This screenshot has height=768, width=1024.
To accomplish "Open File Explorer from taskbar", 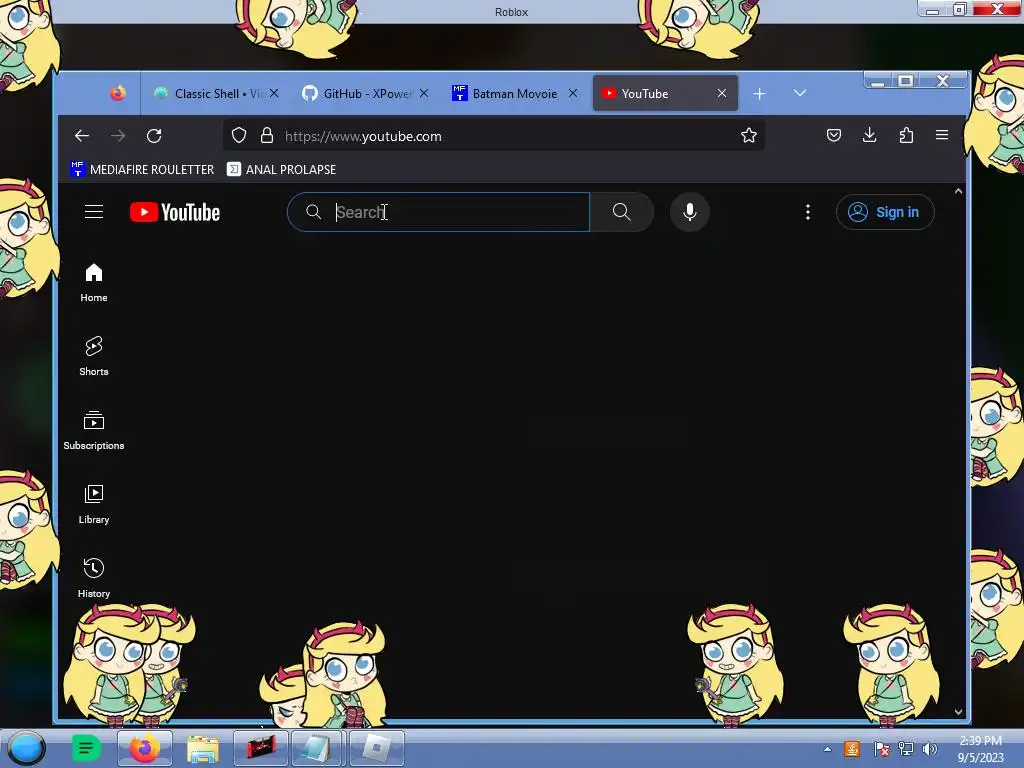I will coord(202,748).
